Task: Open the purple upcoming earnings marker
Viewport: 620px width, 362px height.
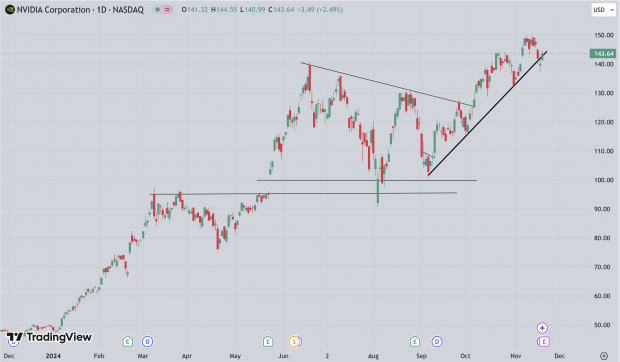Action: coord(544,341)
